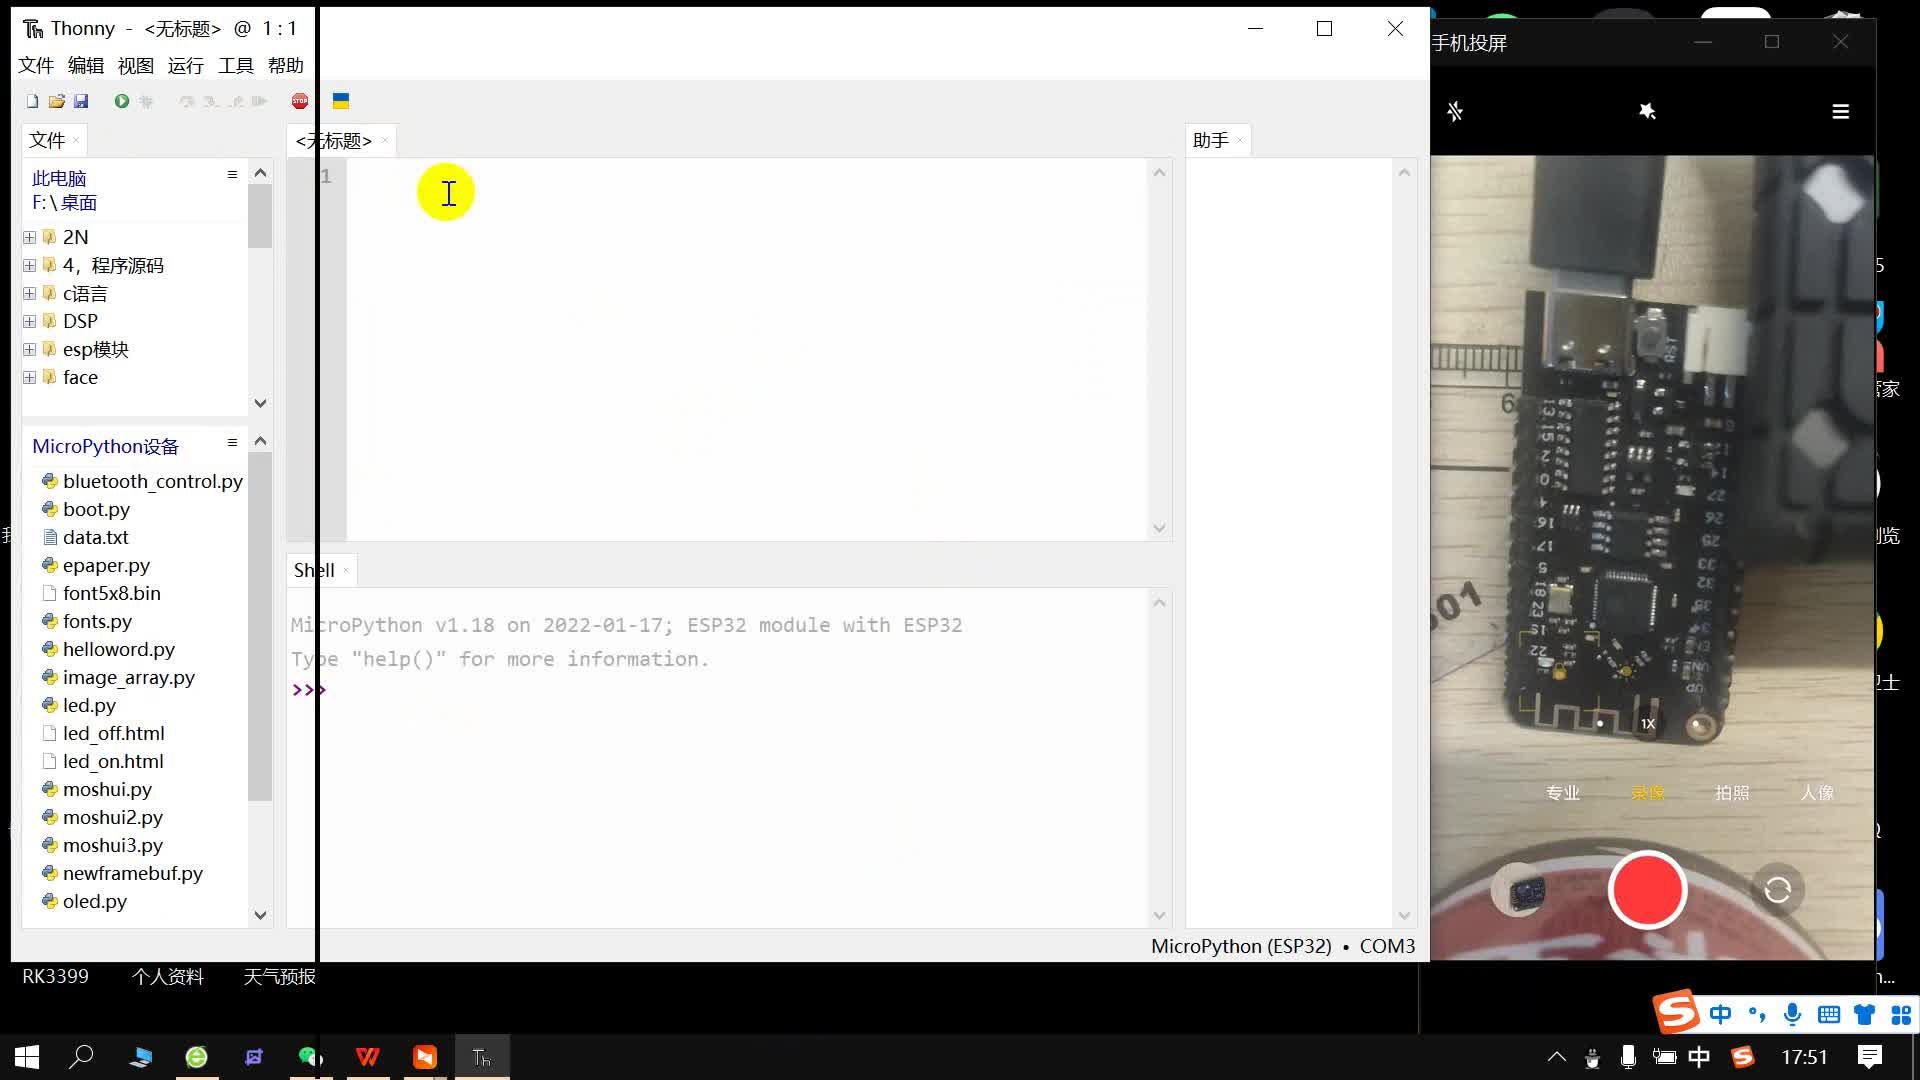1920x1080 pixels.
Task: Open the camera gallery thumbnail
Action: pos(1523,891)
